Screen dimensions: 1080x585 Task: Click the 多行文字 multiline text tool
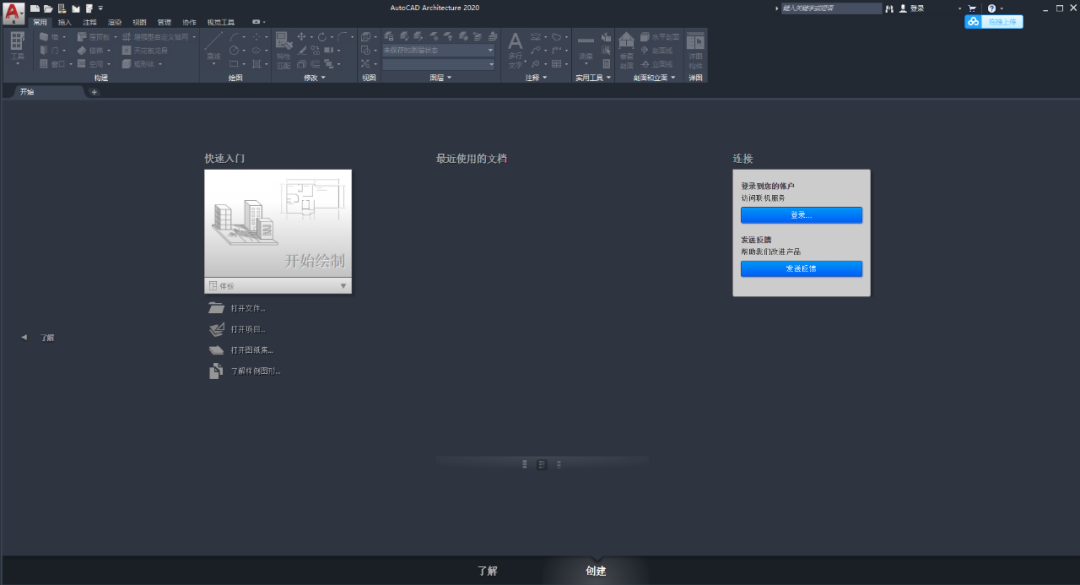click(515, 50)
